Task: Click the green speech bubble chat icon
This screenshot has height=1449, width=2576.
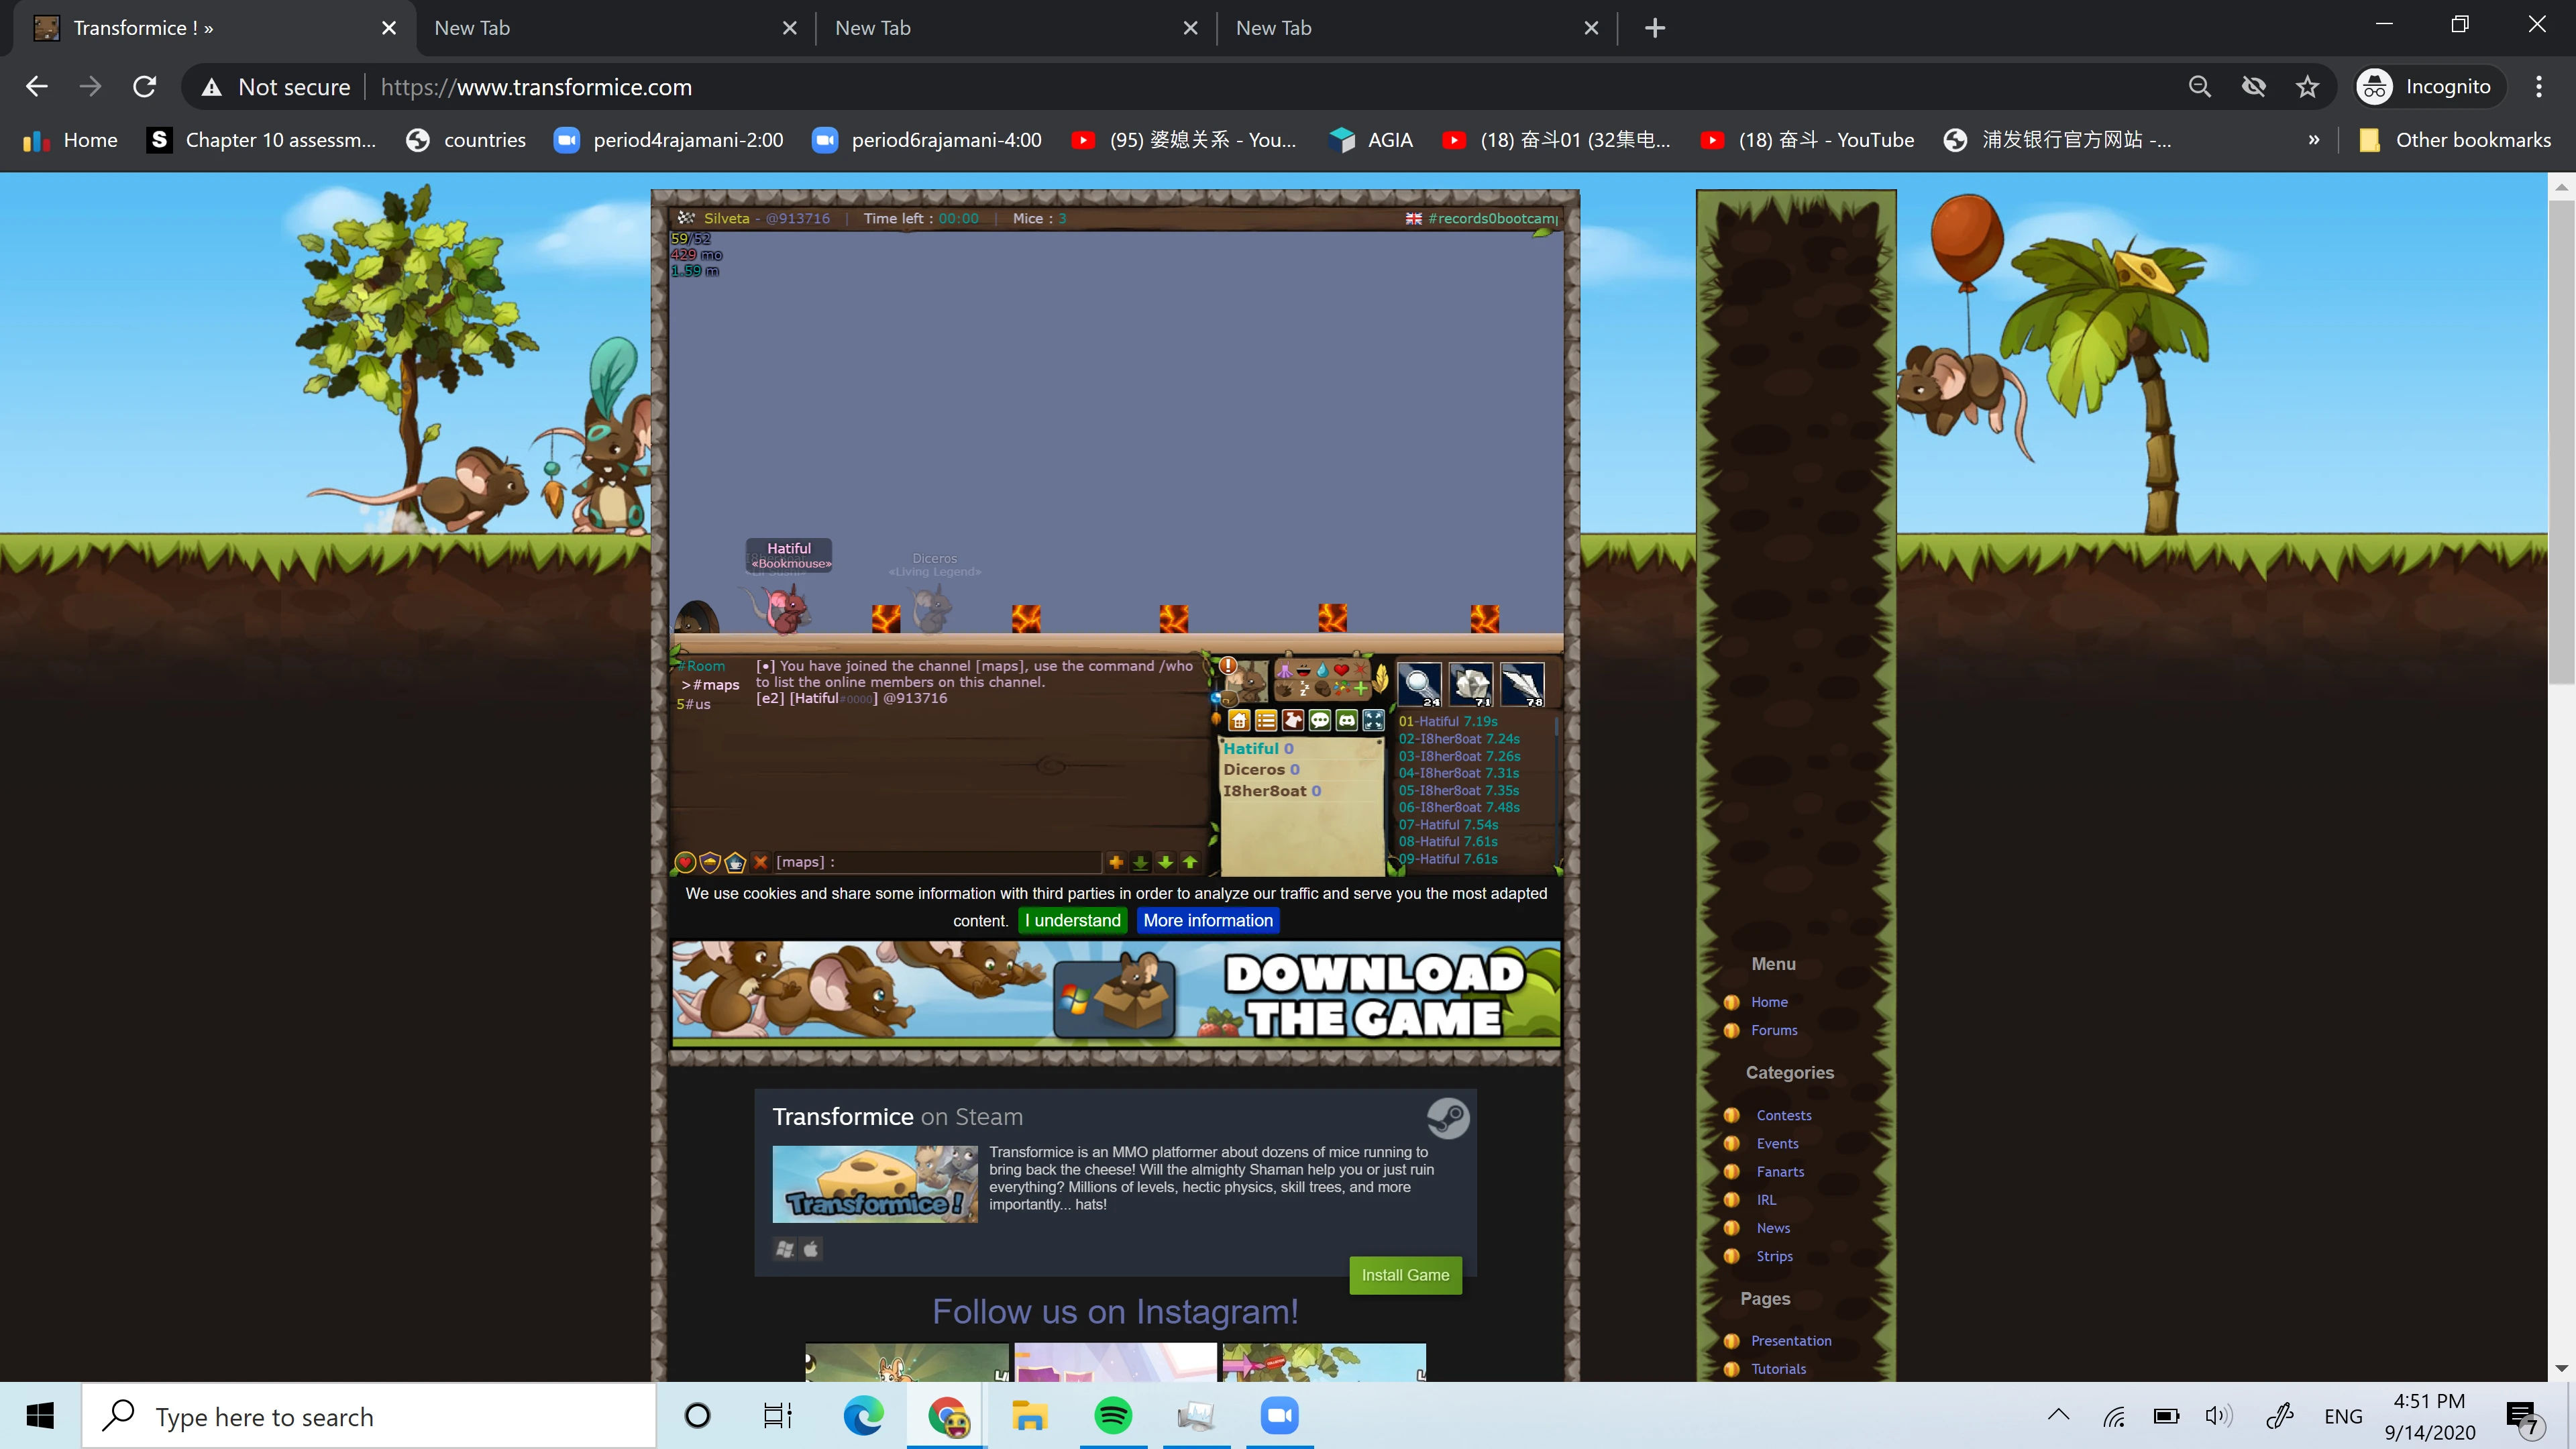Action: click(x=1320, y=720)
